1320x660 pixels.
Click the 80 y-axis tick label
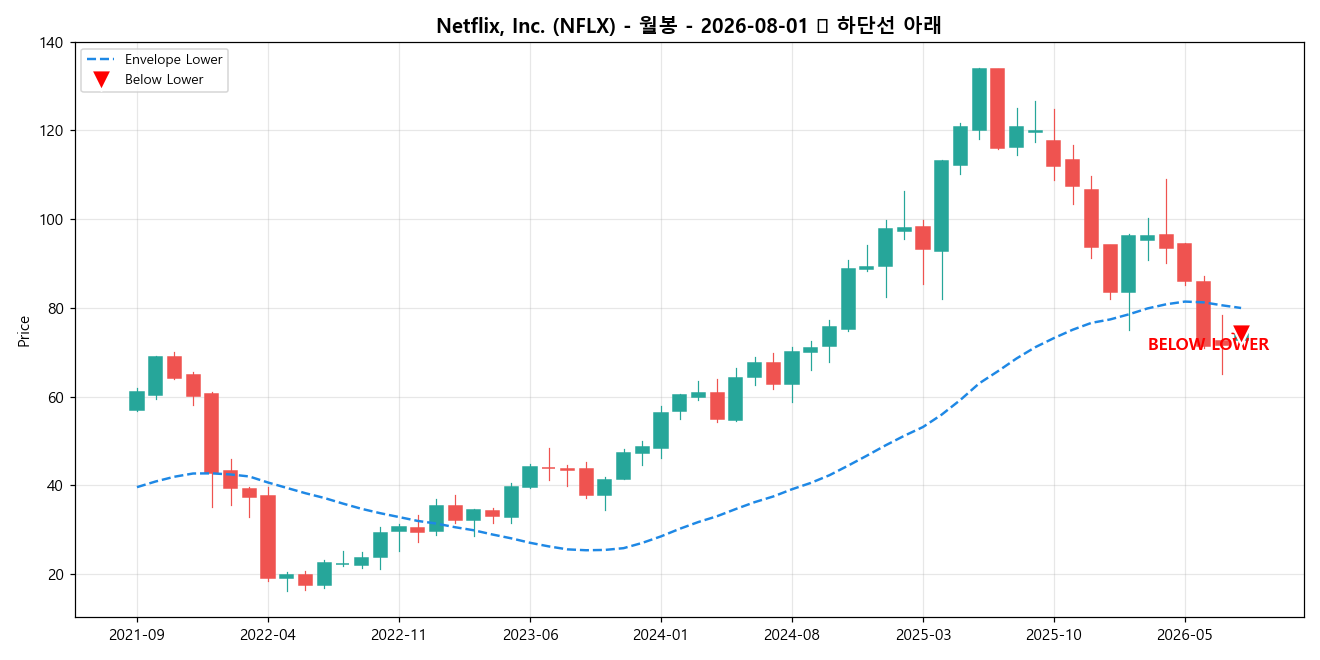tap(56, 309)
